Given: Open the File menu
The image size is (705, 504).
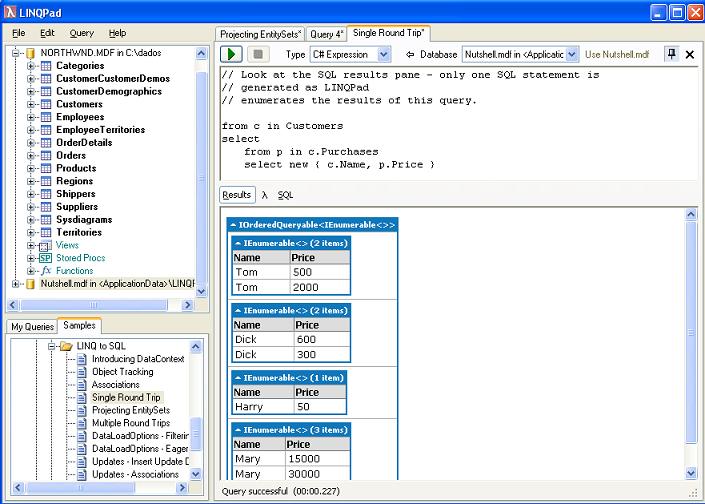Looking at the screenshot, I should [18, 33].
